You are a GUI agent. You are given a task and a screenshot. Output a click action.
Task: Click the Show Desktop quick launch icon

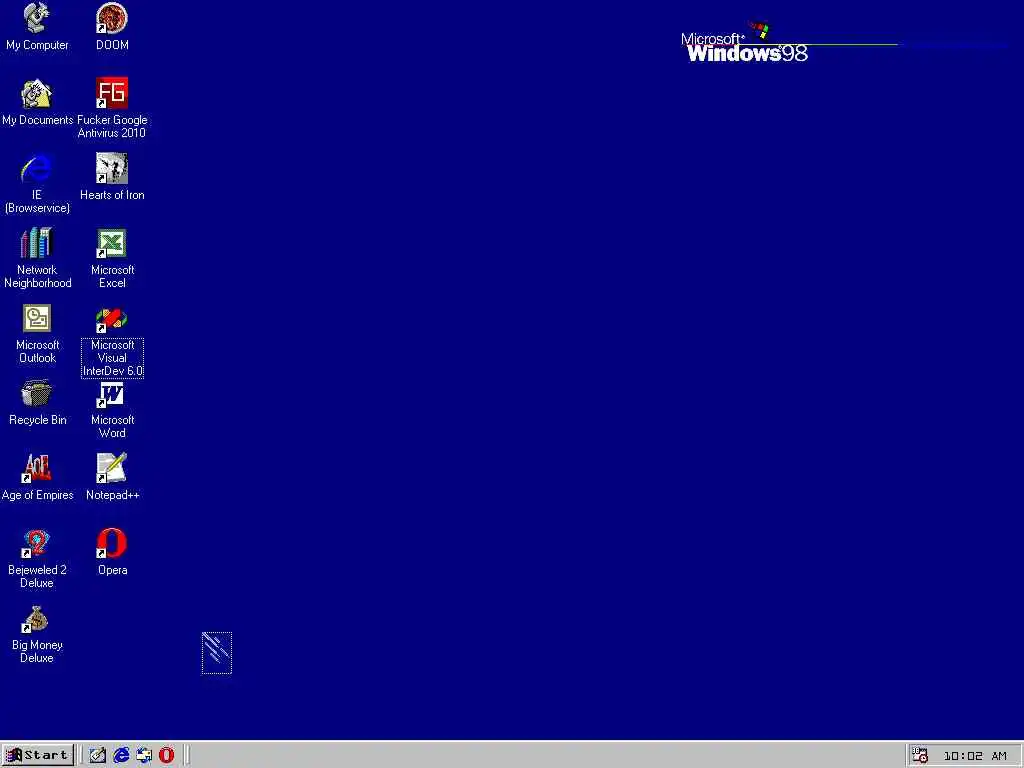click(98, 756)
